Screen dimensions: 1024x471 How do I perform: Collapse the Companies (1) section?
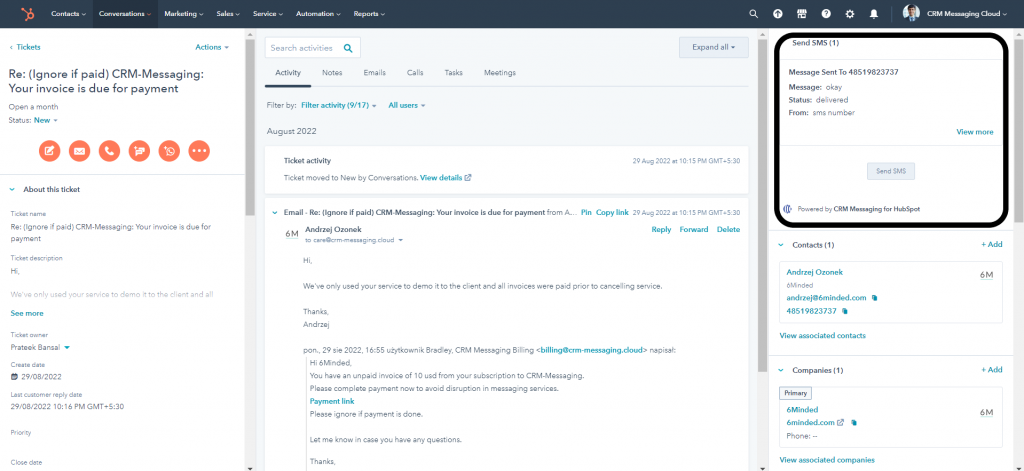tap(780, 370)
